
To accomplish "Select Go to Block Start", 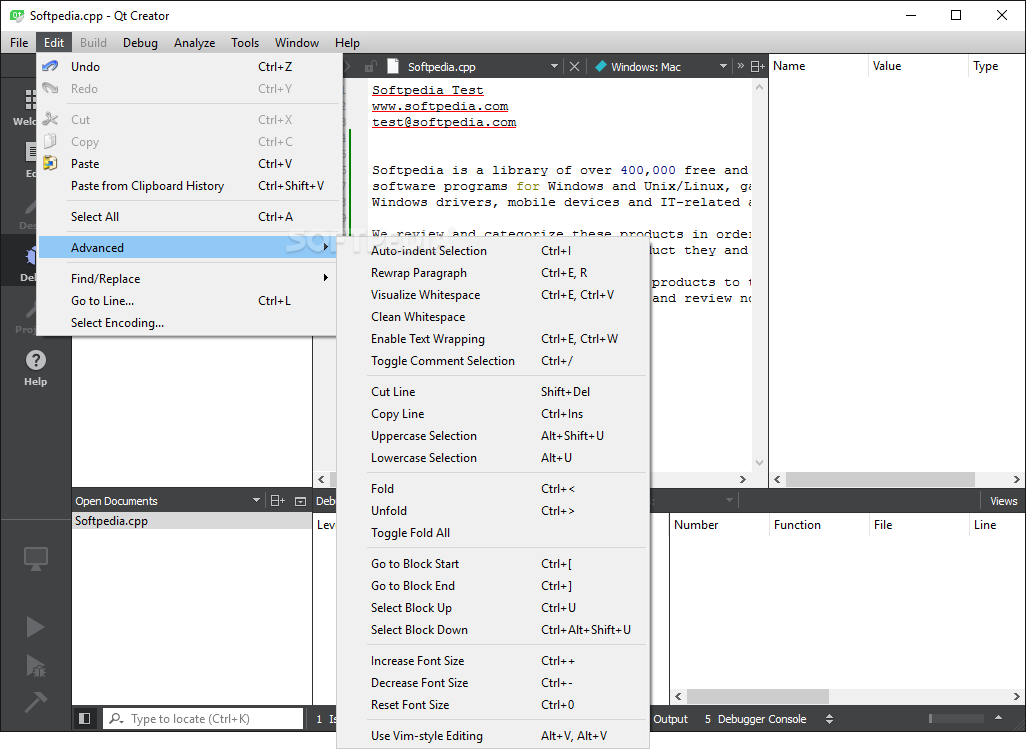I will point(493,563).
